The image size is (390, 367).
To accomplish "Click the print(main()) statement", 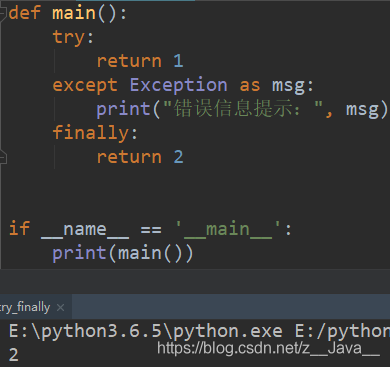I will [123, 253].
